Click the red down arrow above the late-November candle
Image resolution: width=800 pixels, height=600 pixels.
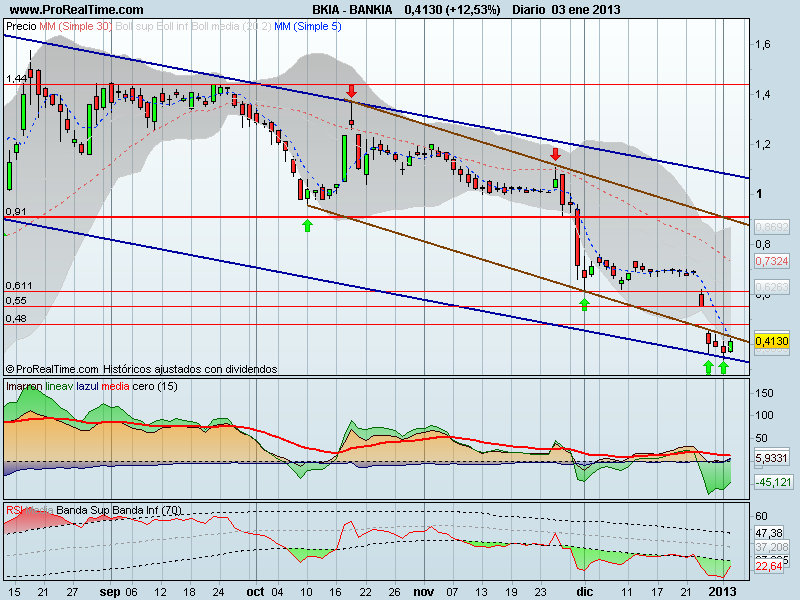pos(556,154)
